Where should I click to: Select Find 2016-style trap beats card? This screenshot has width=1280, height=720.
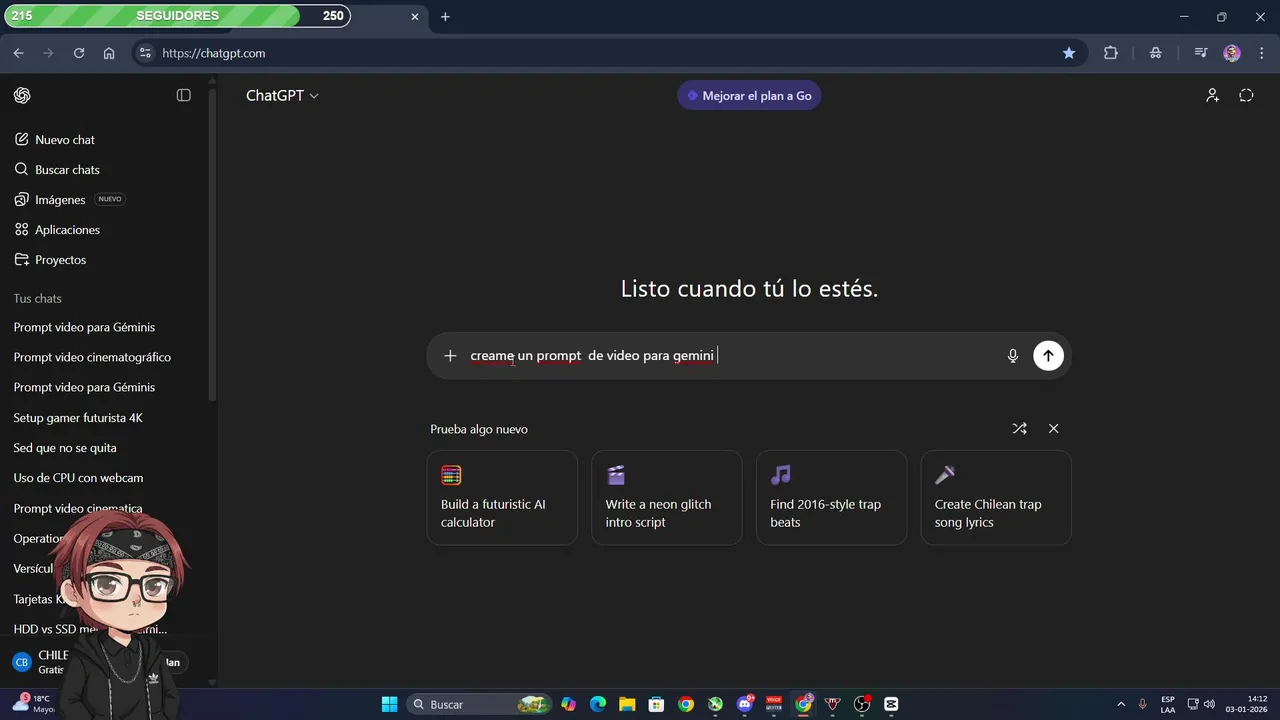[x=831, y=498]
